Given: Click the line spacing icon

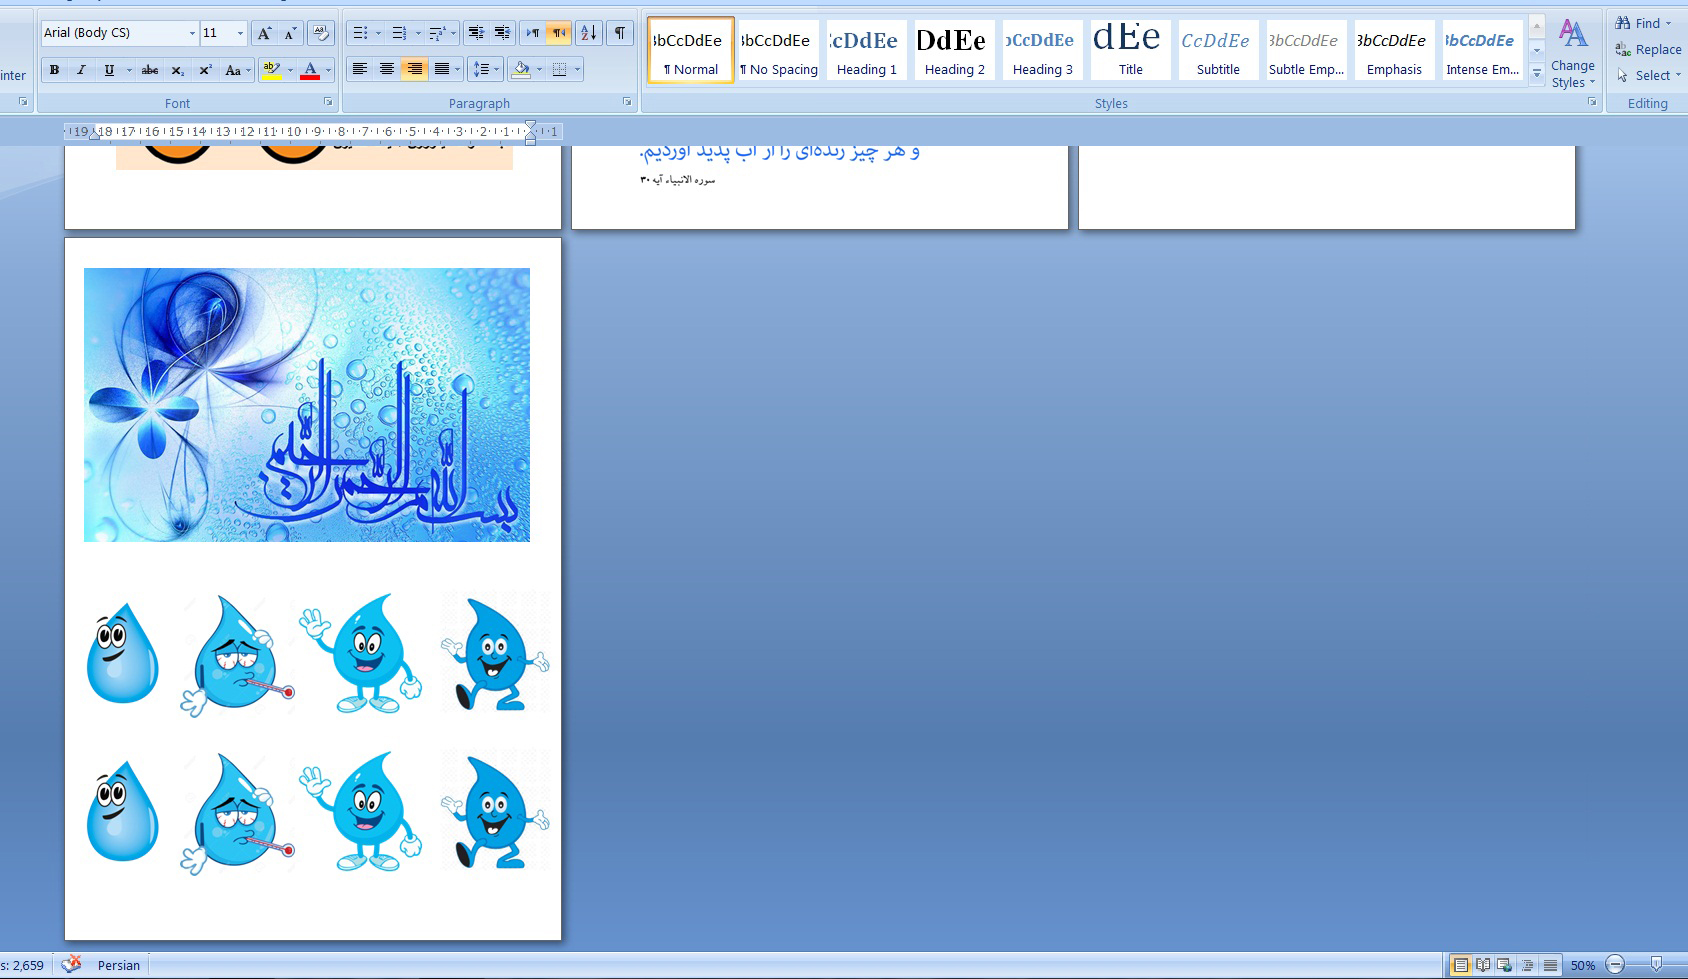Looking at the screenshot, I should 481,70.
